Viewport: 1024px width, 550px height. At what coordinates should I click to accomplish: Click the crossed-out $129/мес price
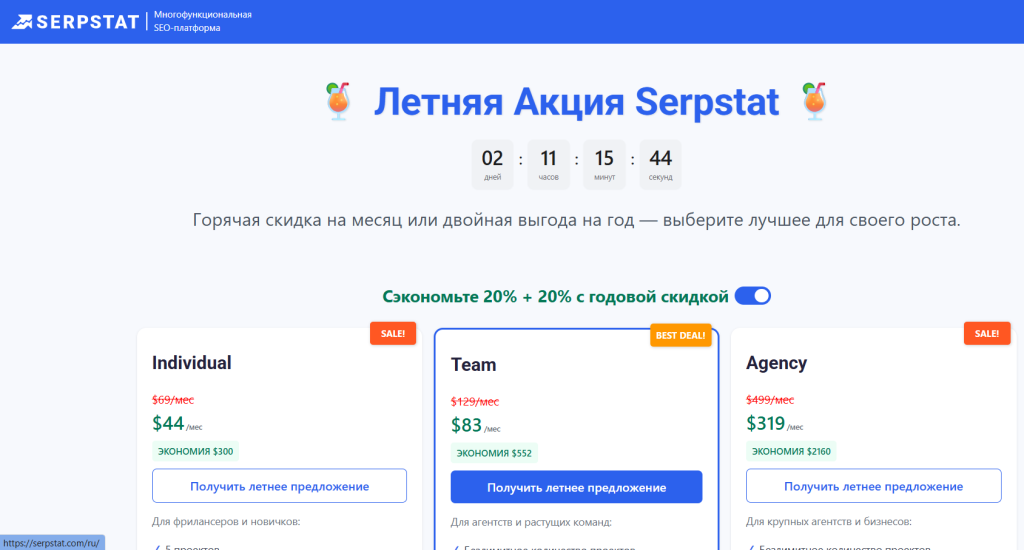point(475,402)
